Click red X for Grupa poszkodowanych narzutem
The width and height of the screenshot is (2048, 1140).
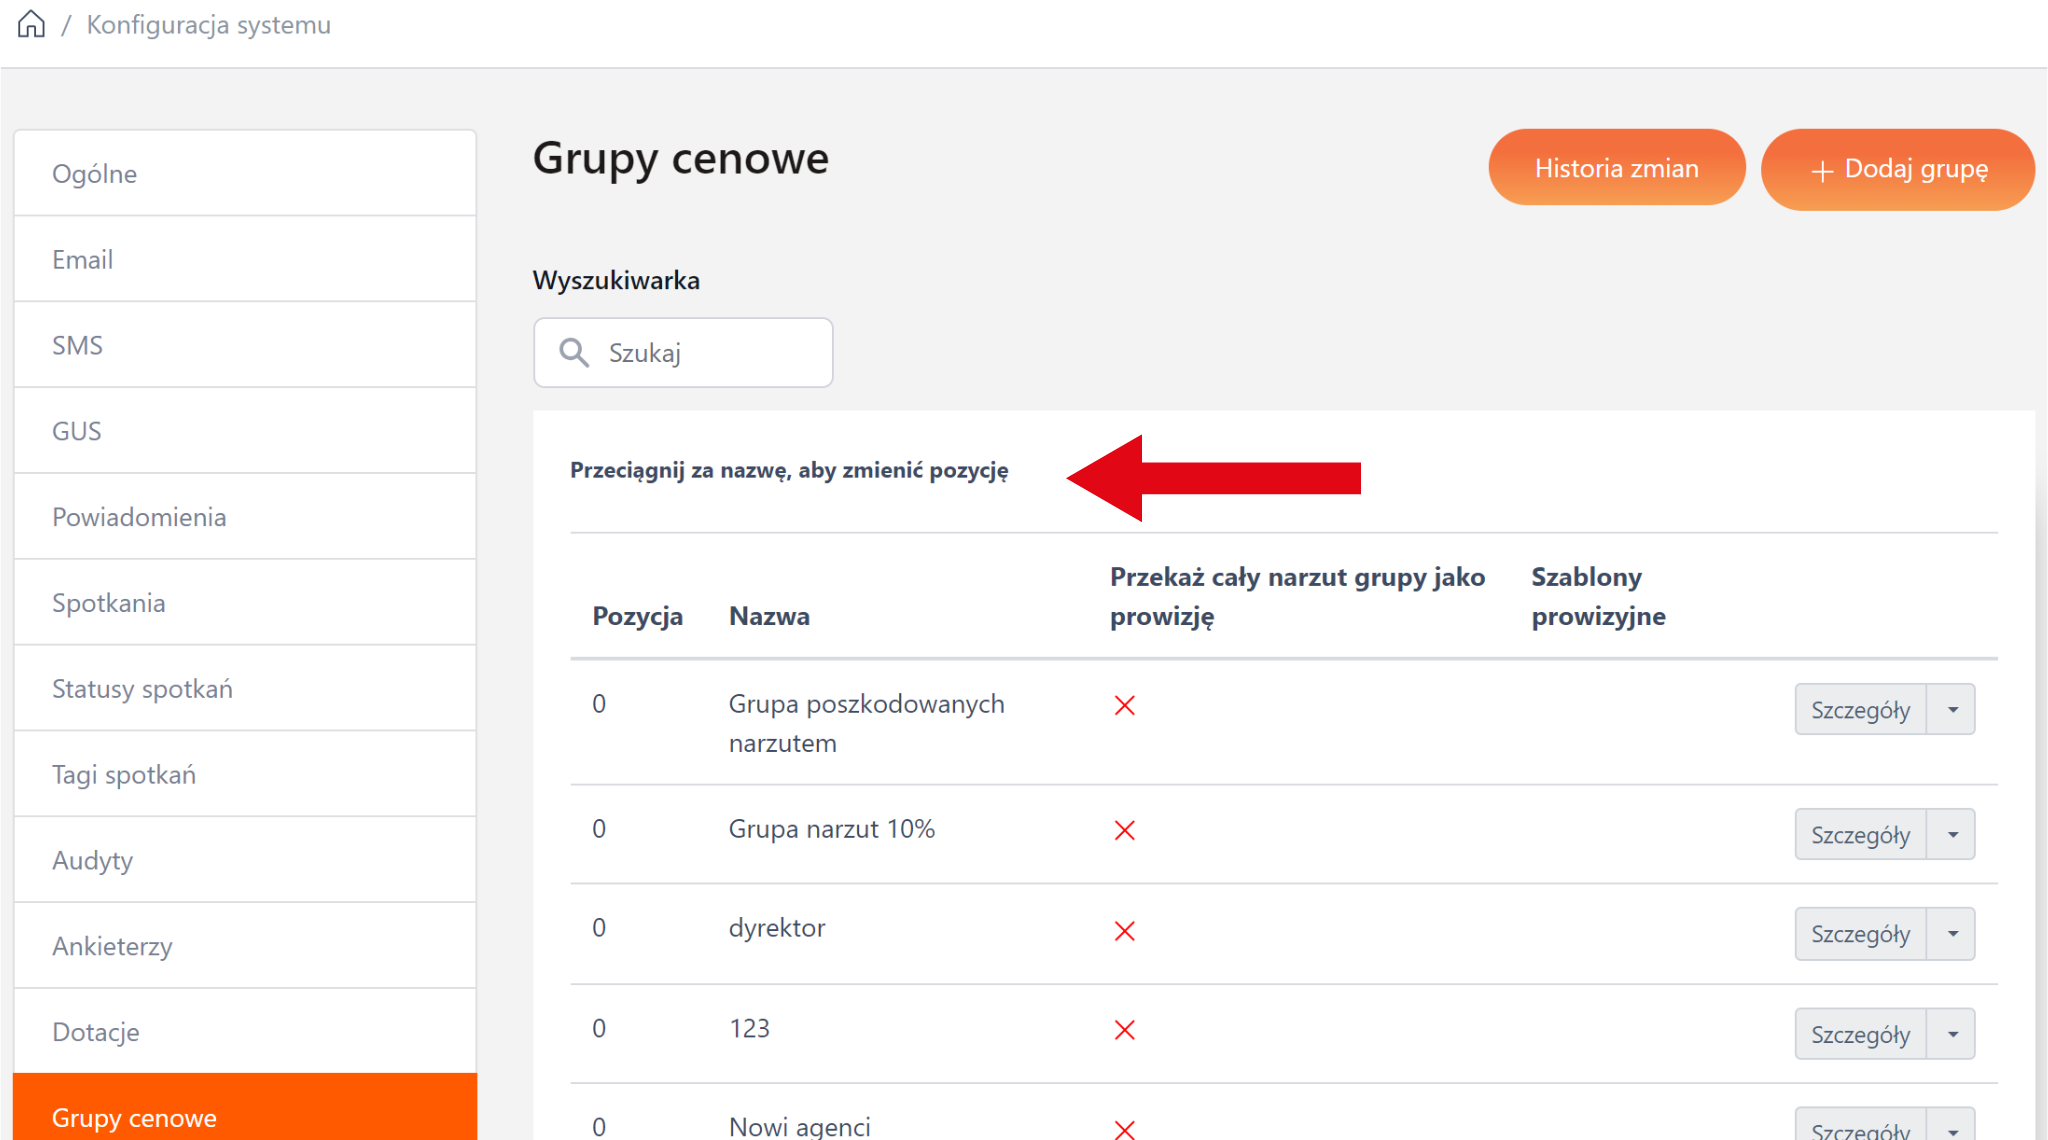tap(1124, 706)
